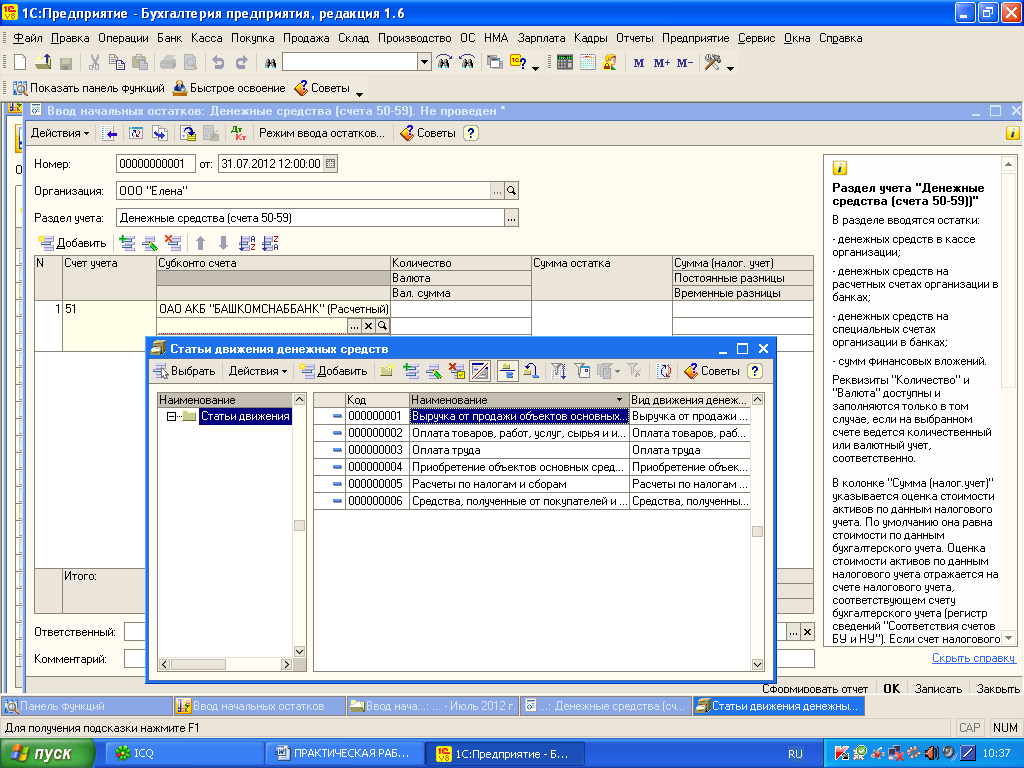Screen dimensions: 1024x768
Task: Open the tools wrench-and-hammer icon
Action: tap(712, 63)
